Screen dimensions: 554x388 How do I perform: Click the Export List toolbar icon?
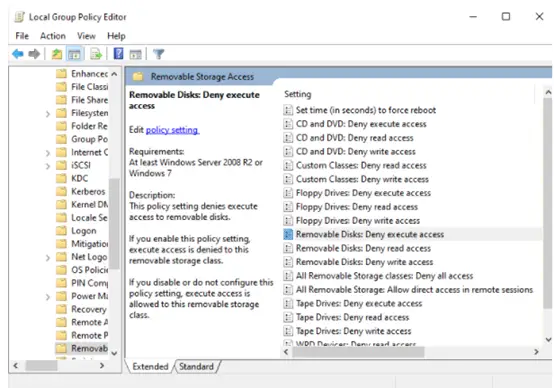pyautogui.click(x=96, y=54)
